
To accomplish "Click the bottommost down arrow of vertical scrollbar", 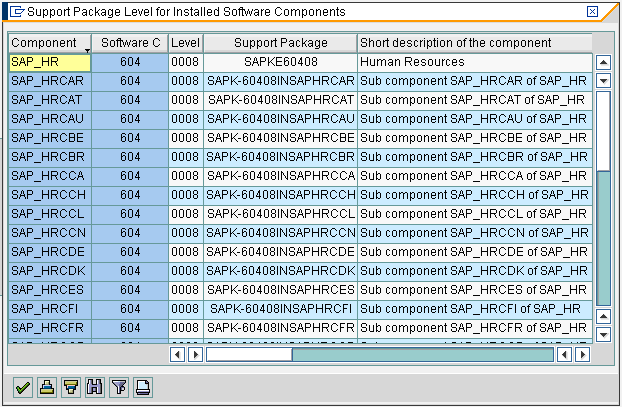I will coord(603,332).
